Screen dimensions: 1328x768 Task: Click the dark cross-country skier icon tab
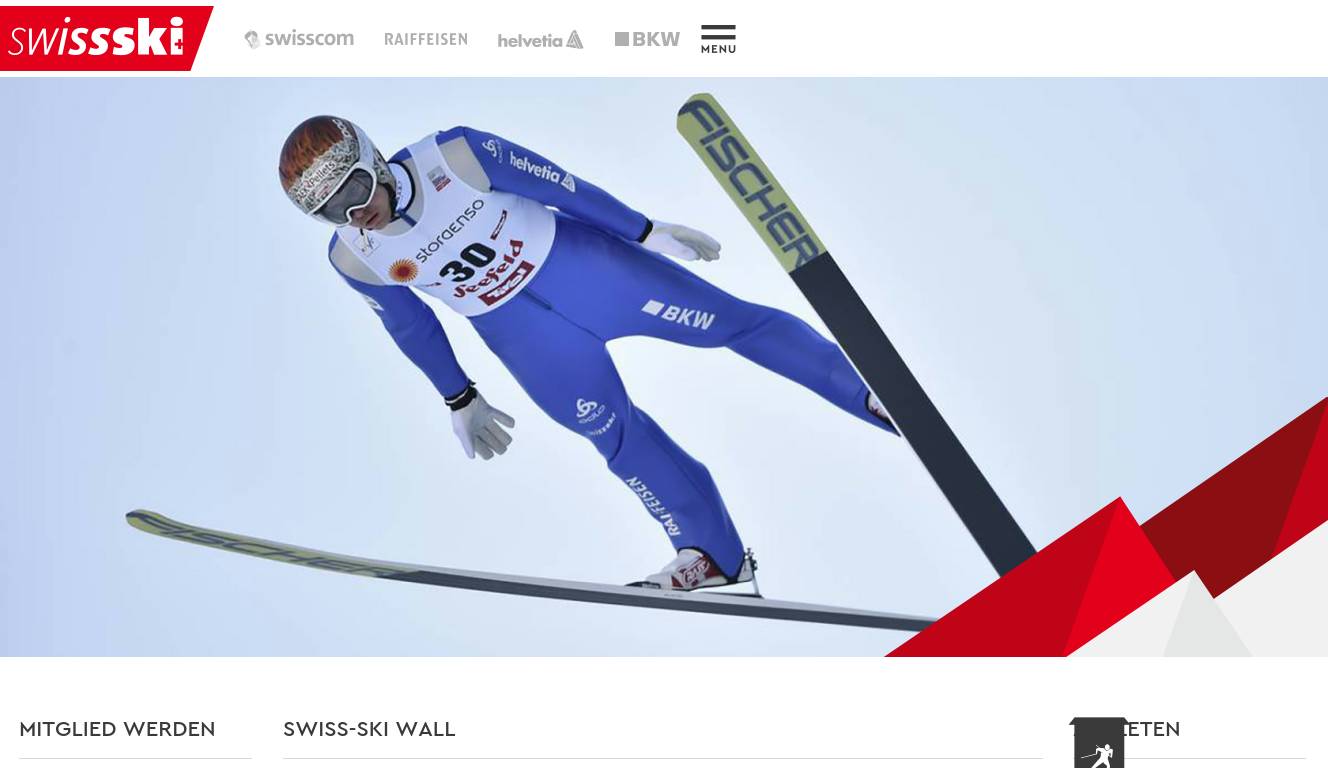[x=1099, y=744]
